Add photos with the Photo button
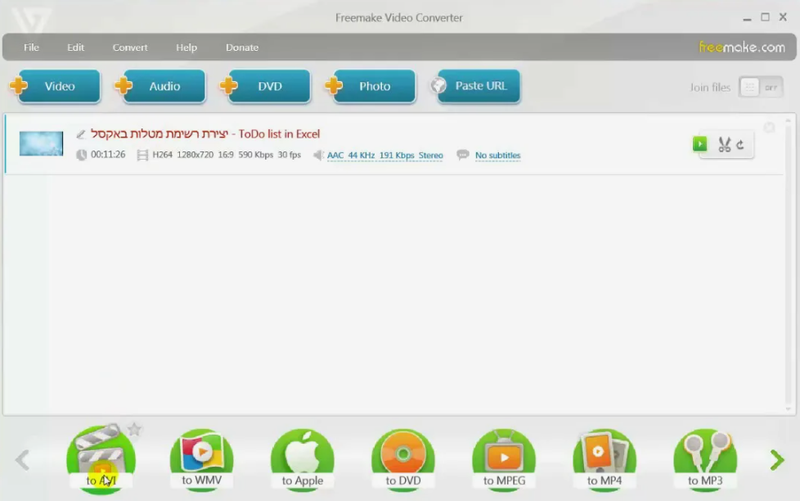Screen dimensions: 800x501 [370, 86]
